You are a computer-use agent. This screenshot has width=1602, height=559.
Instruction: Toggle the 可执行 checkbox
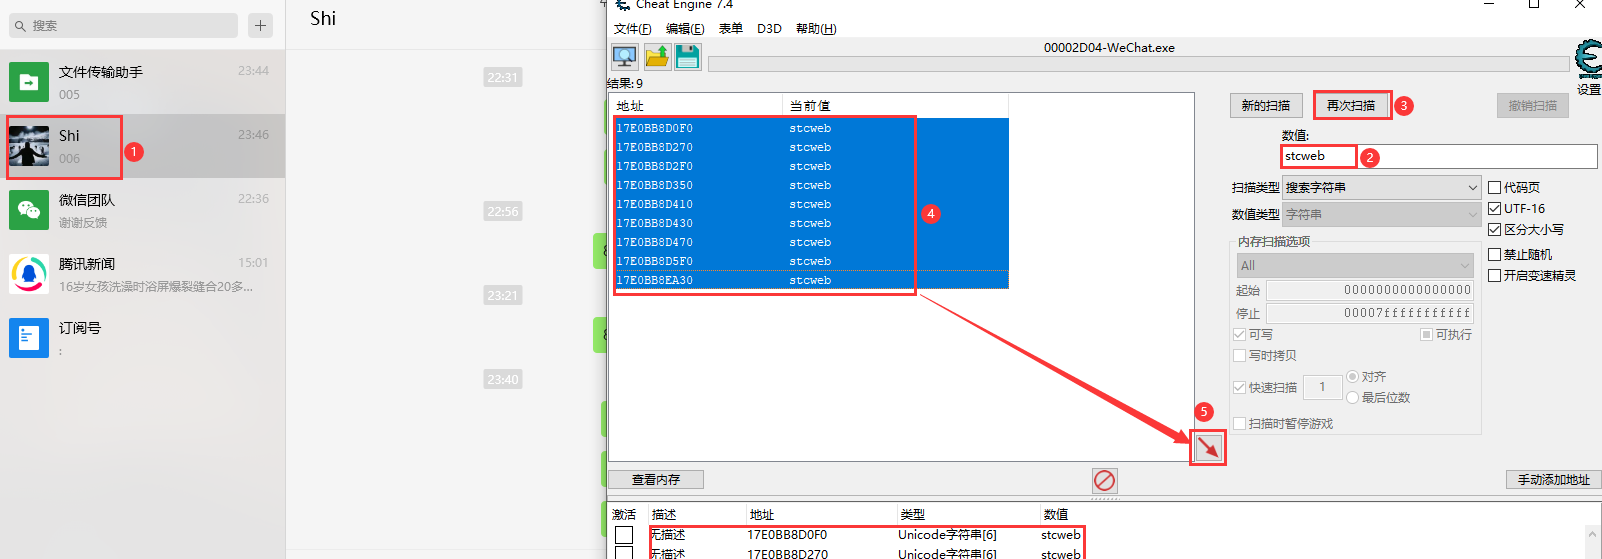tap(1427, 334)
